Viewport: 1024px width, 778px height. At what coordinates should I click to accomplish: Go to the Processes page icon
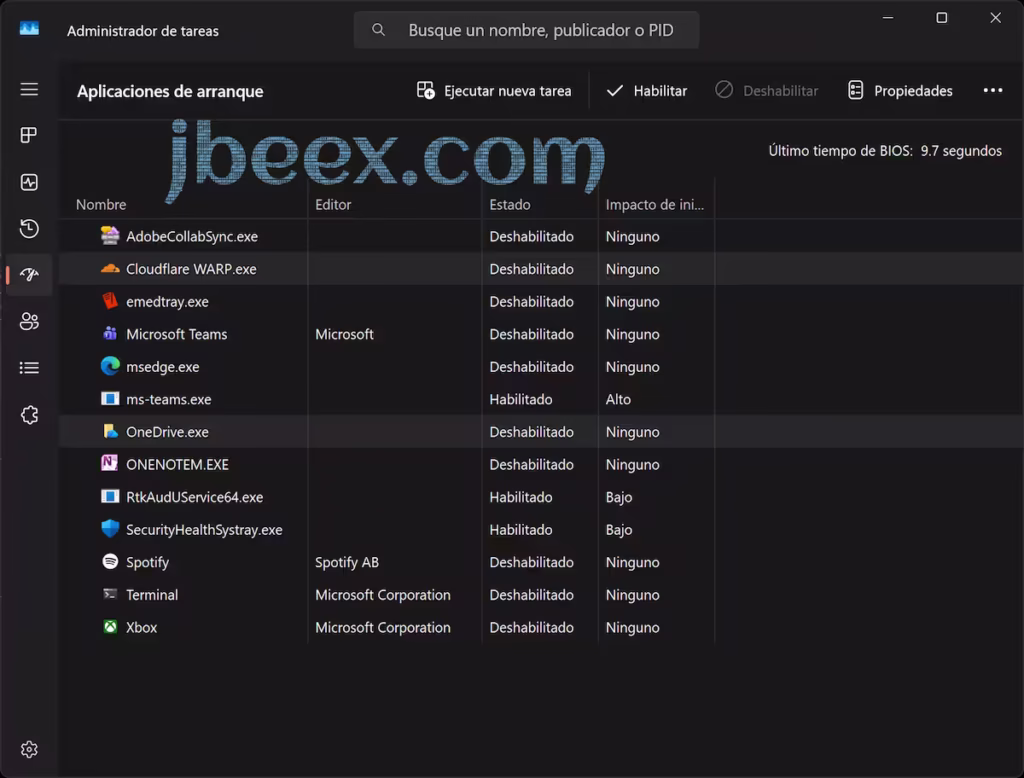pos(29,135)
